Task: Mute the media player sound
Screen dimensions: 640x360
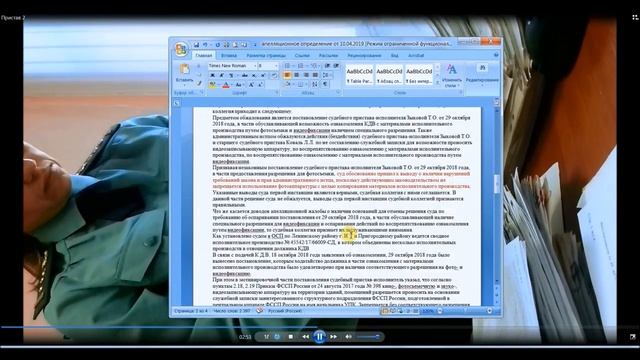Action: (x=348, y=337)
